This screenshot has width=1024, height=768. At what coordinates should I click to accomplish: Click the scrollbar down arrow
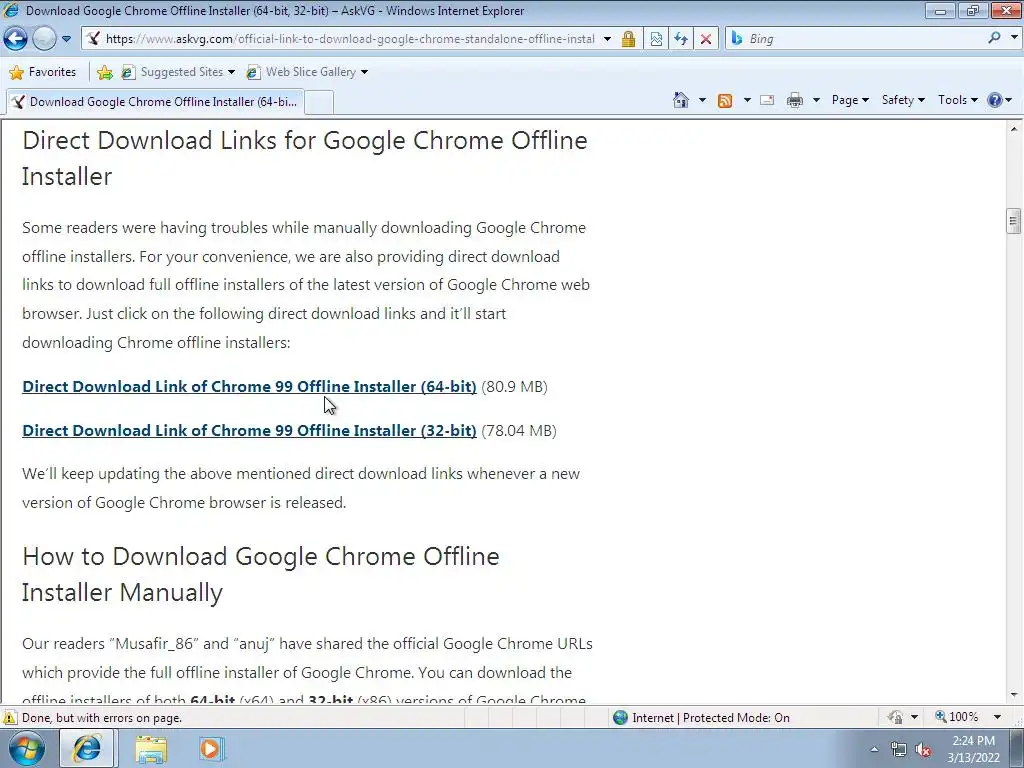point(1014,695)
